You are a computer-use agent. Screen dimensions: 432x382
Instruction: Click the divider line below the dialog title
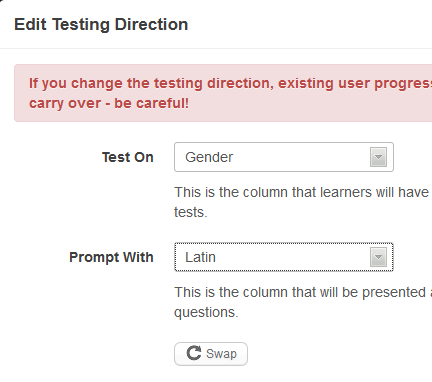tap(216, 49)
